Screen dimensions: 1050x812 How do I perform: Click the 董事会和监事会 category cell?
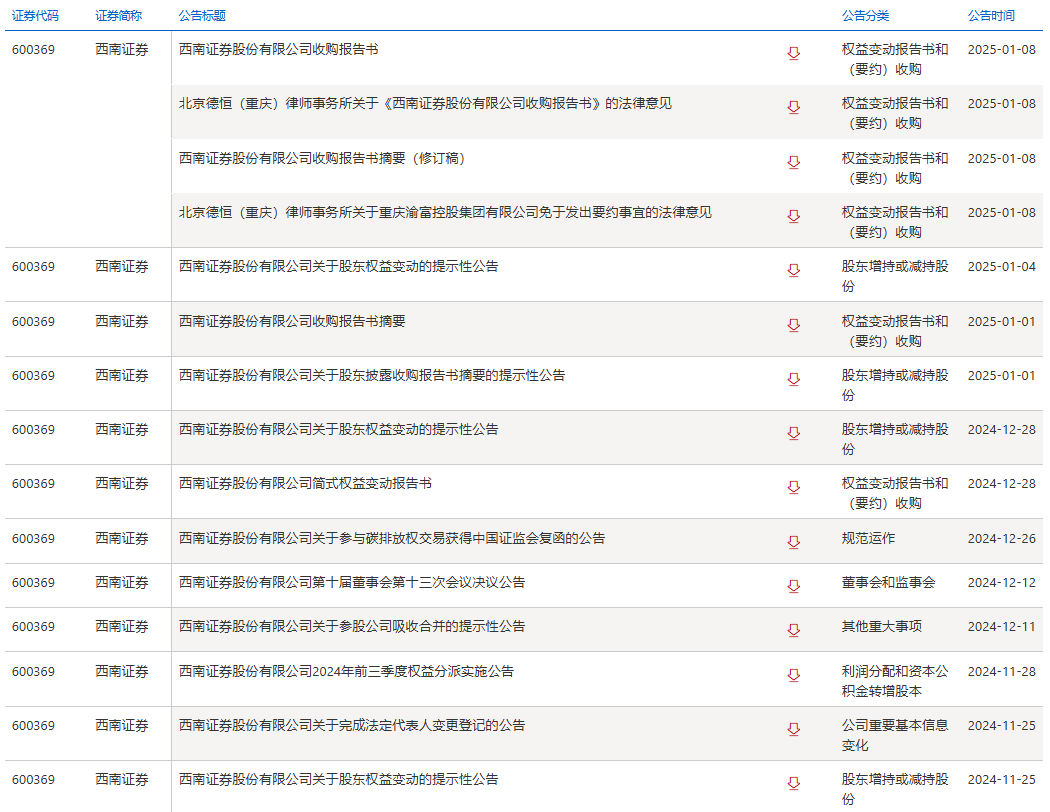(889, 582)
